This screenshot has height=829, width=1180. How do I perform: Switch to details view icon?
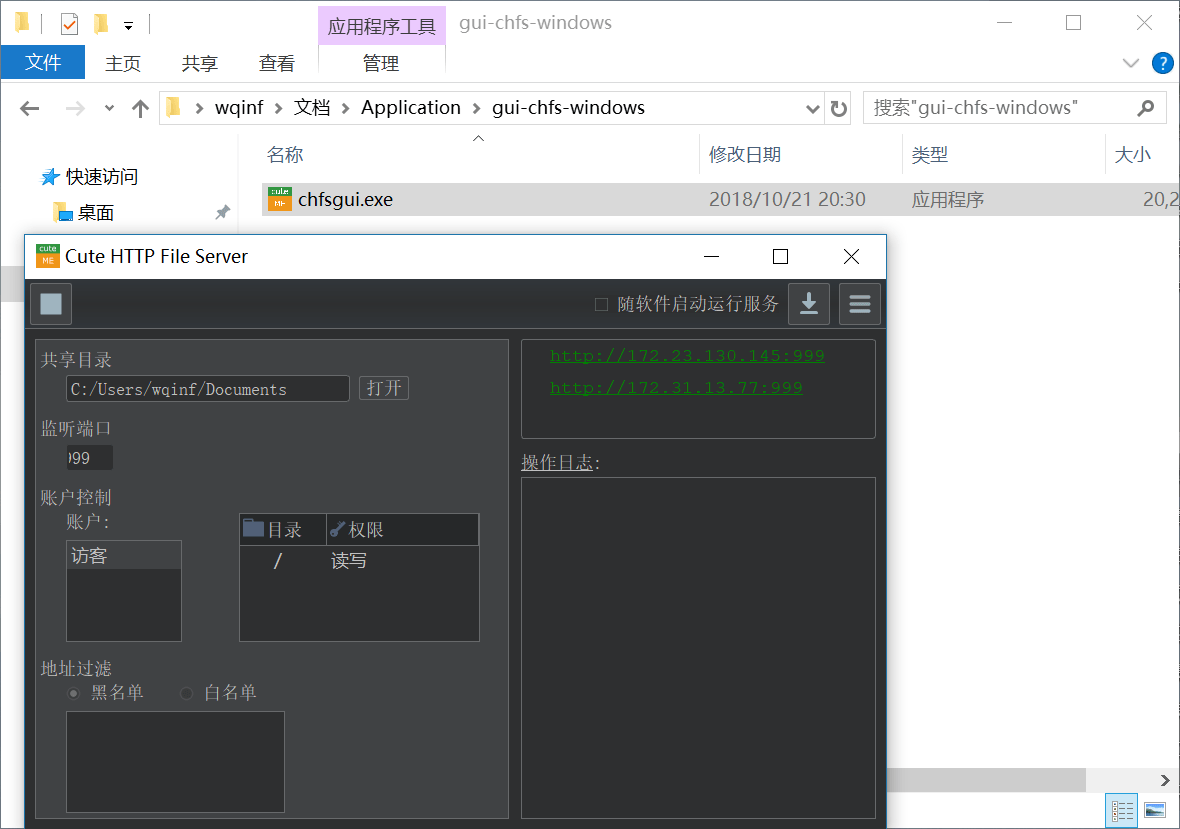pyautogui.click(x=1123, y=809)
